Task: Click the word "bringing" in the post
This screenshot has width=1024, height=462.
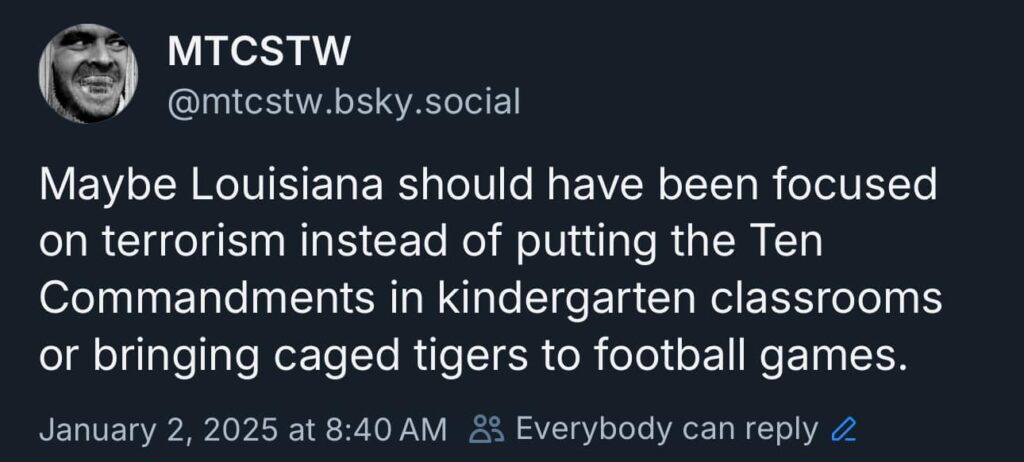Action: (164, 357)
